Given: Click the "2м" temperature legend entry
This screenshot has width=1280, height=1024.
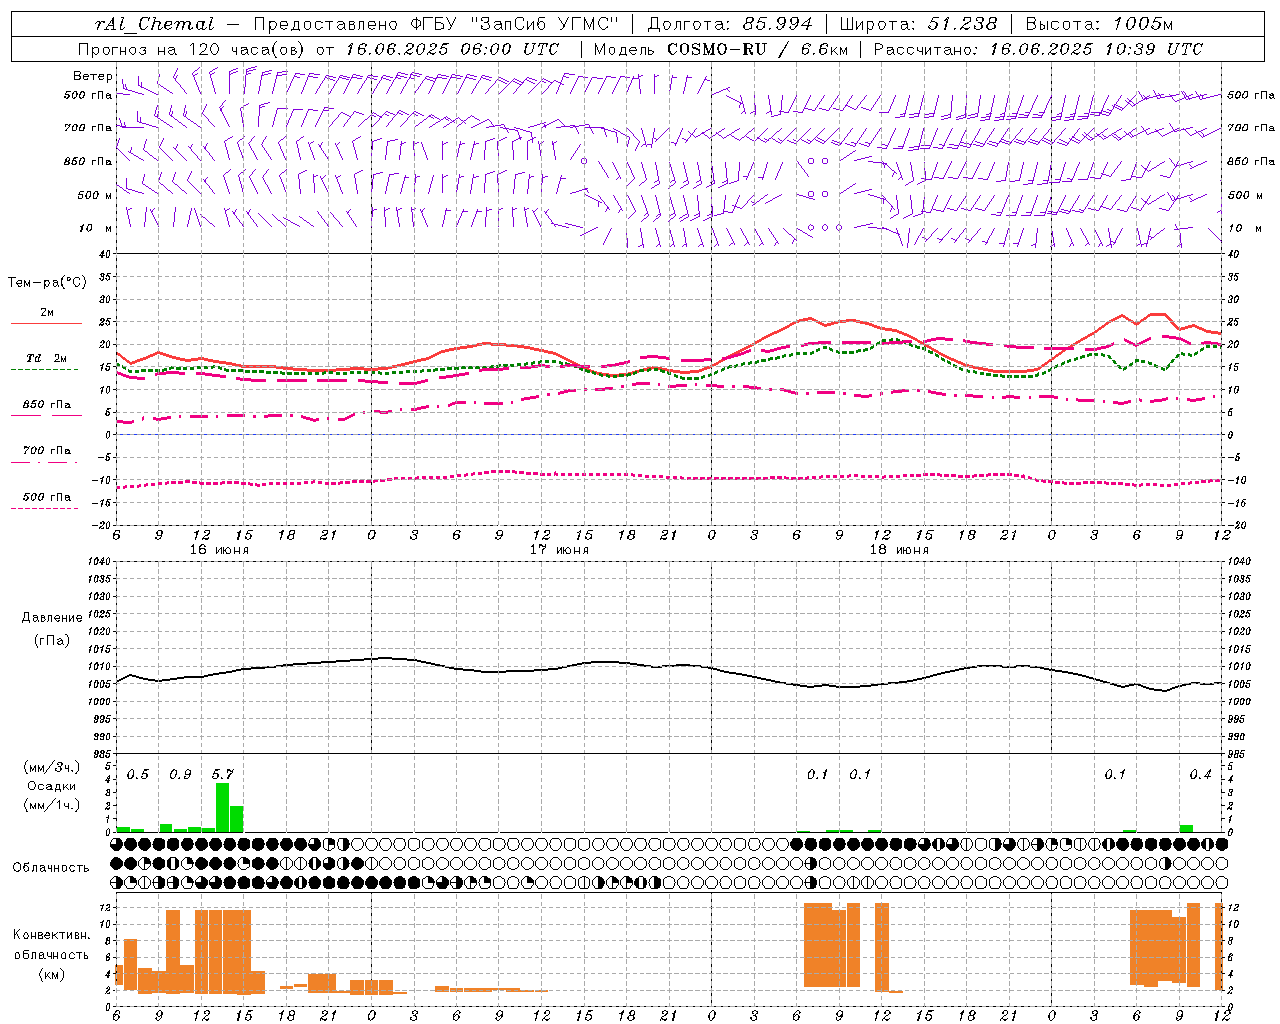Looking at the screenshot, I should [47, 312].
